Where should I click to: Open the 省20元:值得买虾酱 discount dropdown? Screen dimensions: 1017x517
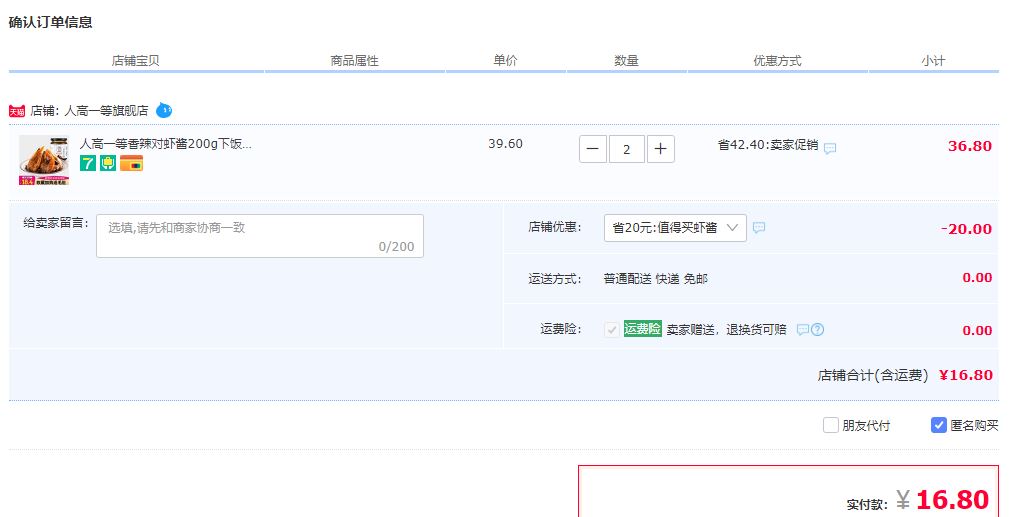click(x=675, y=228)
